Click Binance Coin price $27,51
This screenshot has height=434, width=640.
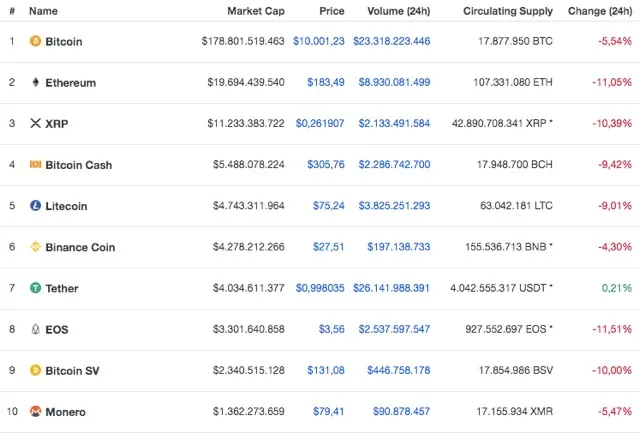(329, 247)
